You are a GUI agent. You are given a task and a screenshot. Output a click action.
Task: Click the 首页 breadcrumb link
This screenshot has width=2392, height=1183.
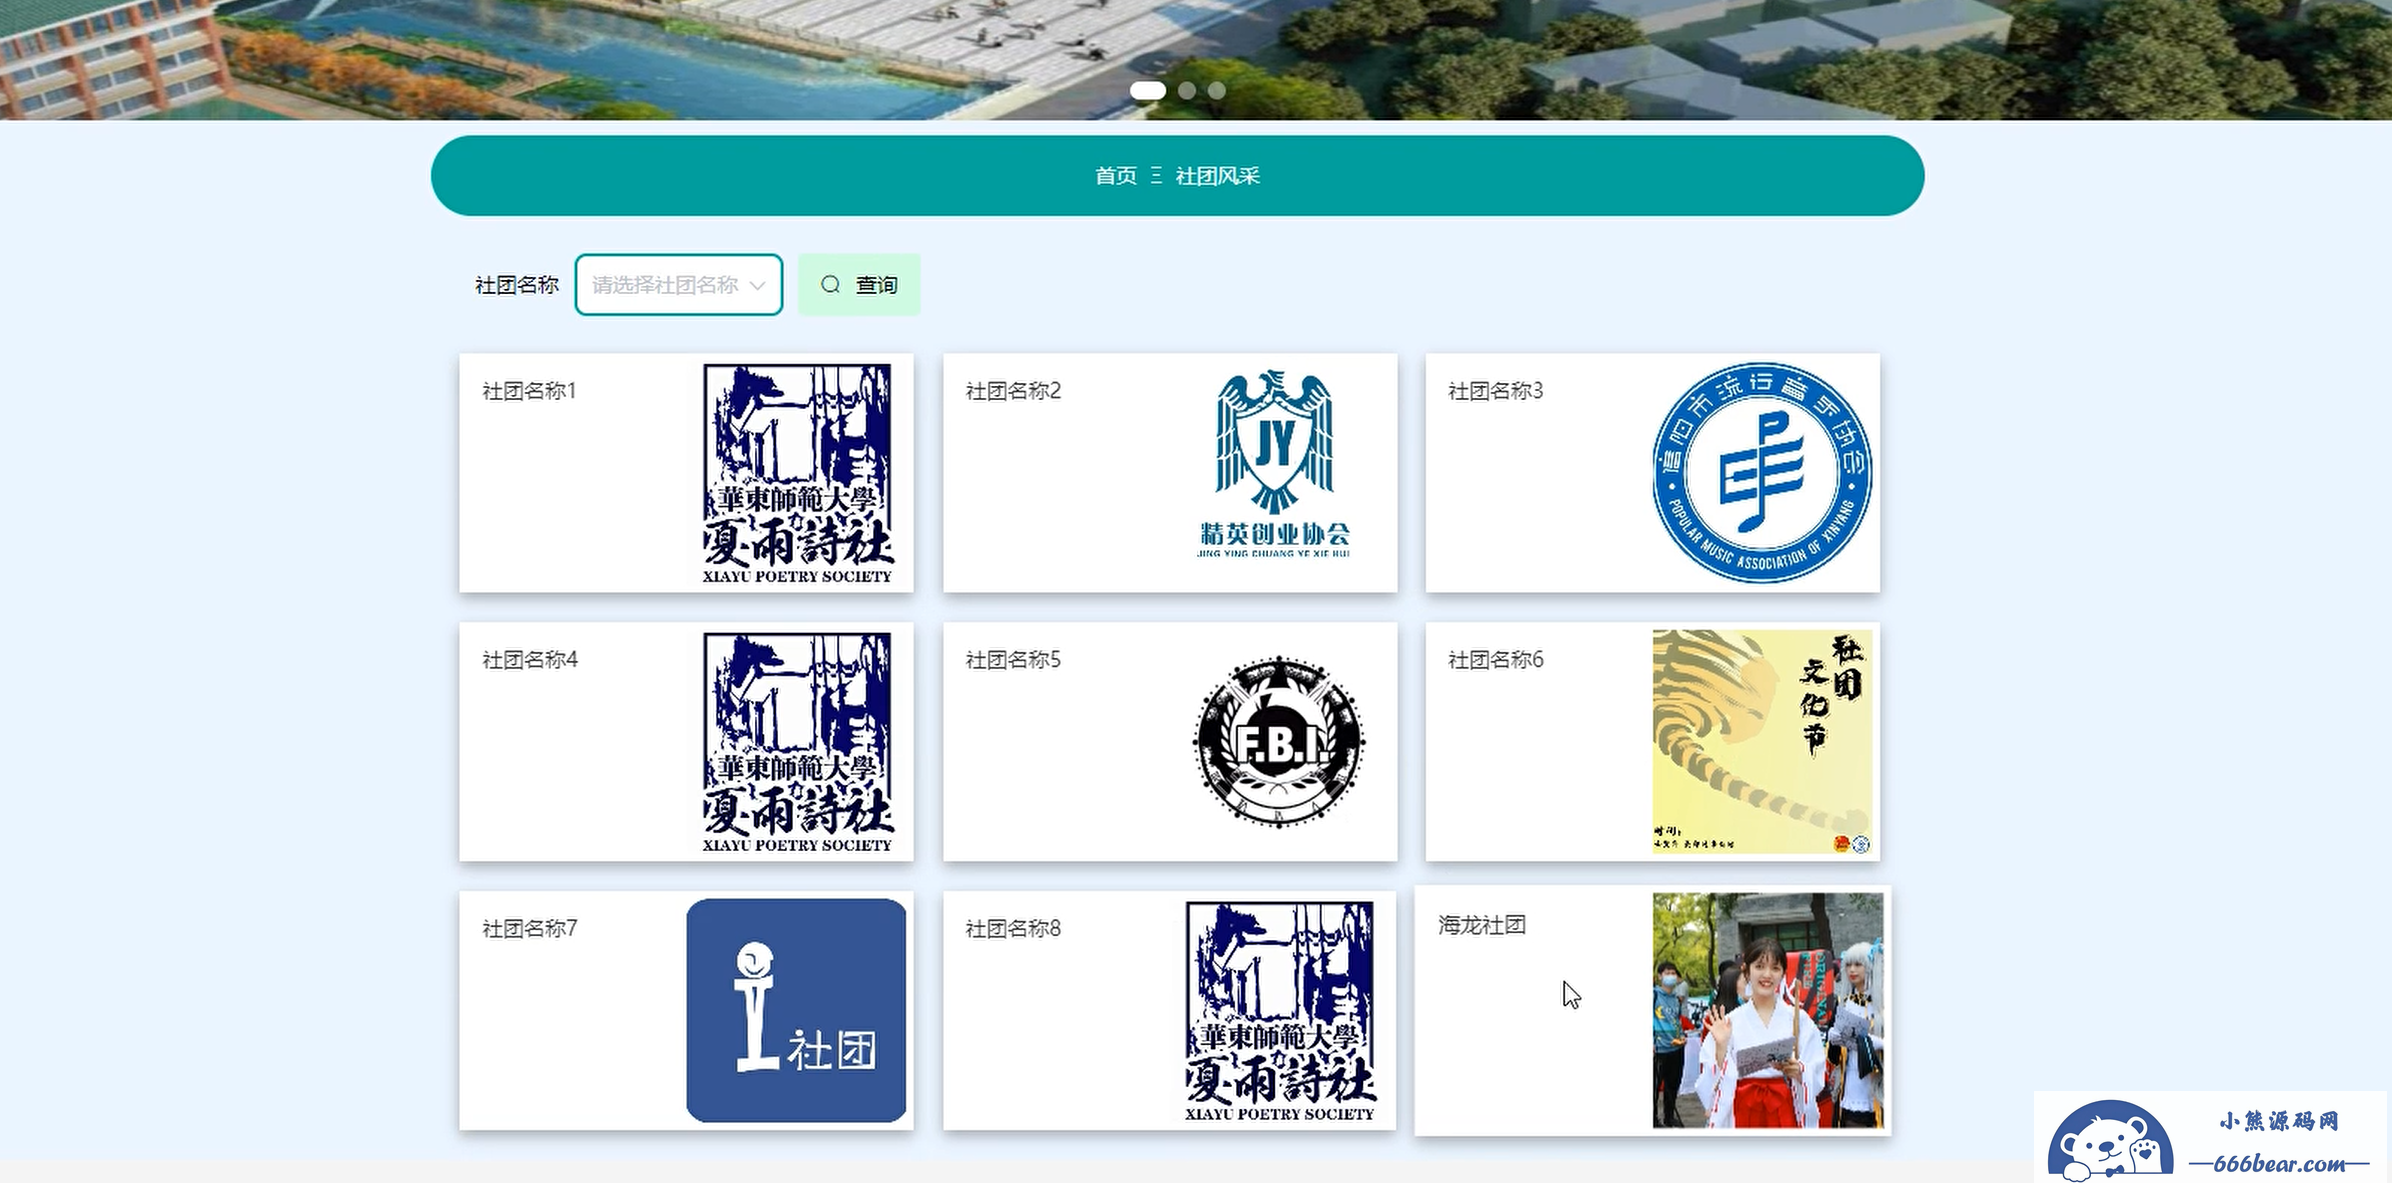click(x=1115, y=176)
